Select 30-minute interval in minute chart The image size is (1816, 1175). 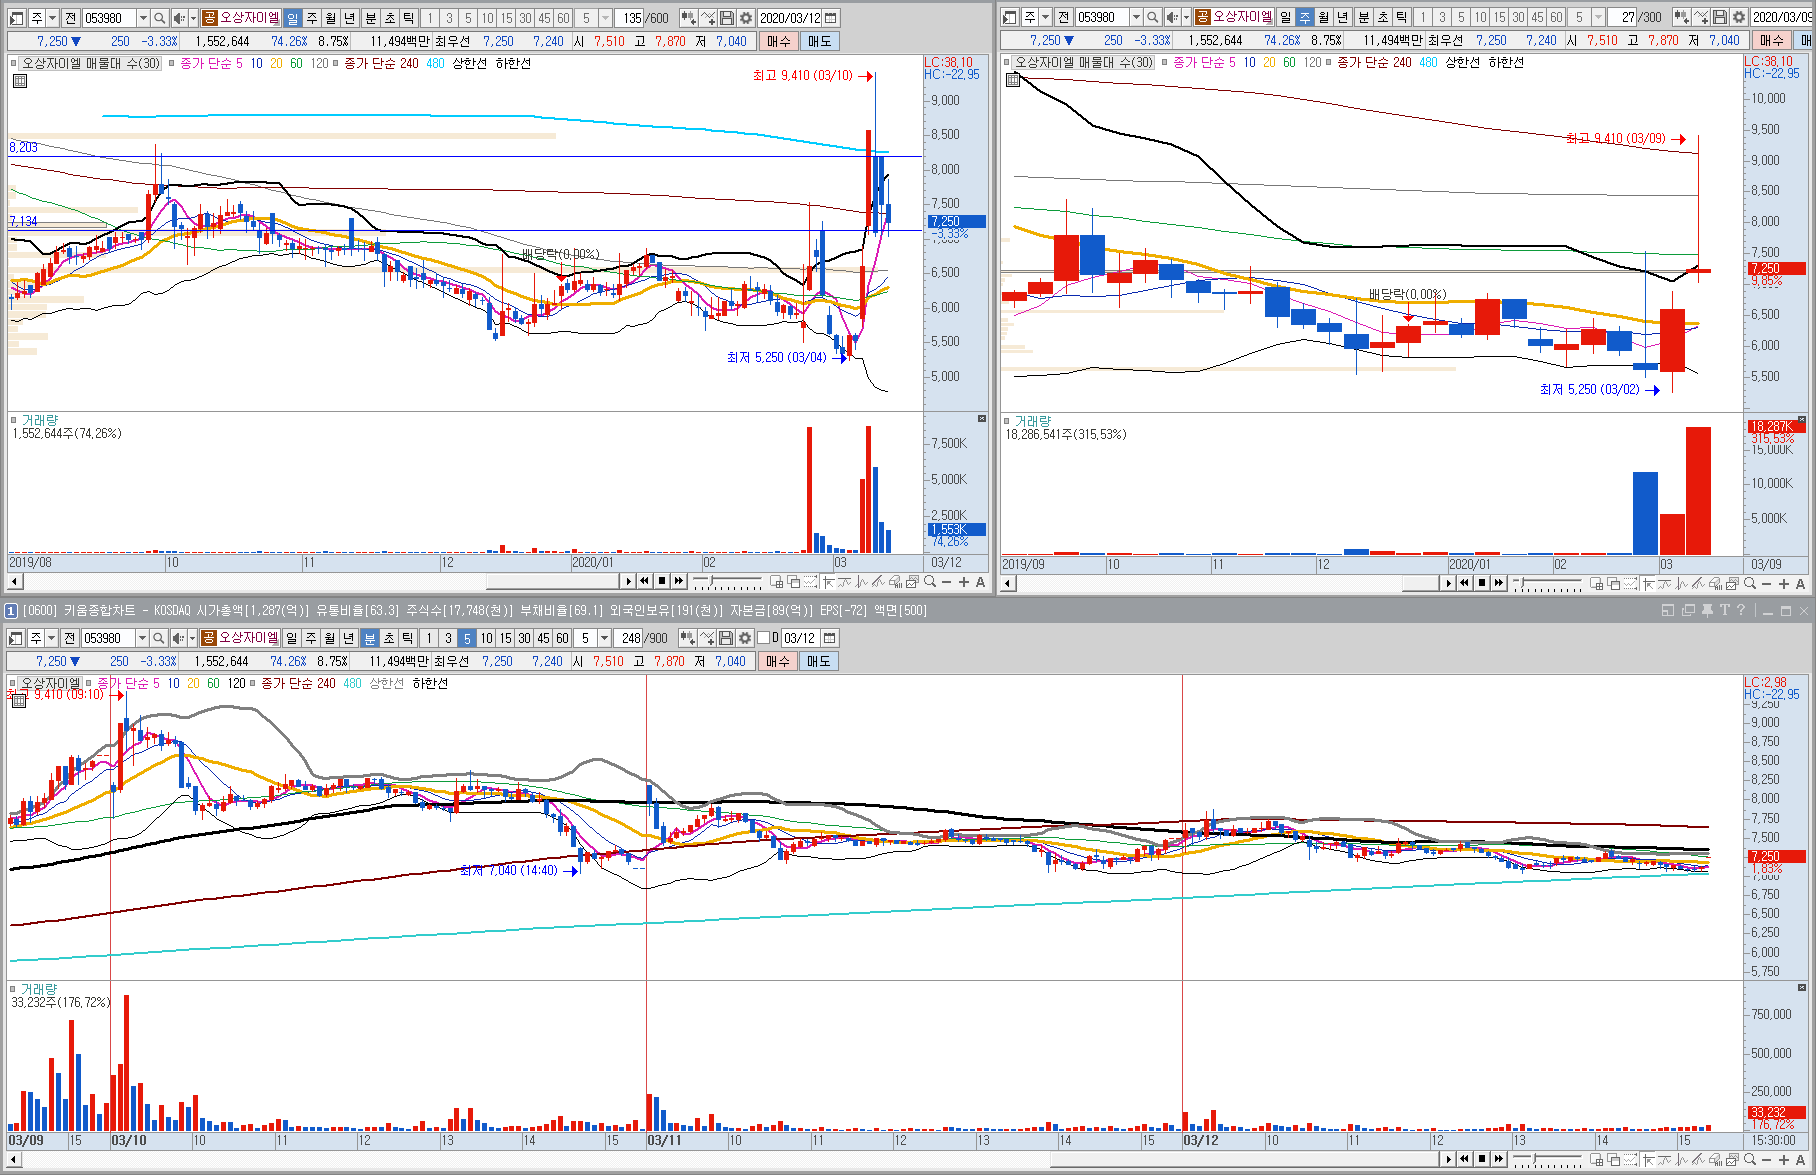pyautogui.click(x=524, y=638)
